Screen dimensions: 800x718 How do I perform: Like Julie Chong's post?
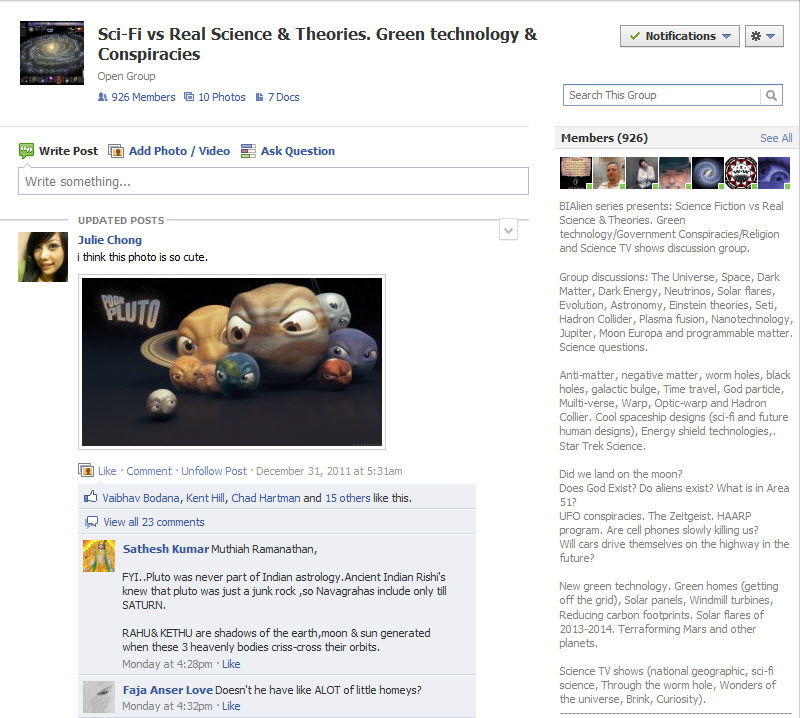[x=107, y=471]
